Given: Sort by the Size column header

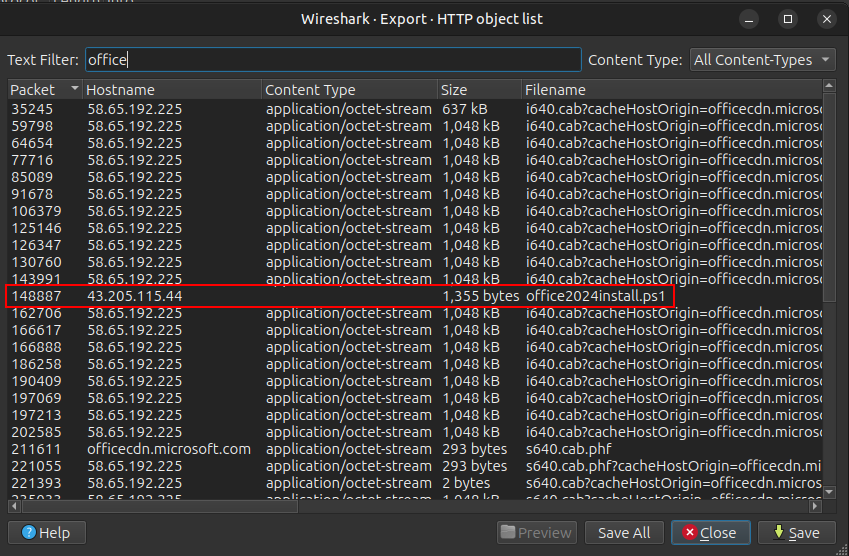Looking at the screenshot, I should 478,90.
